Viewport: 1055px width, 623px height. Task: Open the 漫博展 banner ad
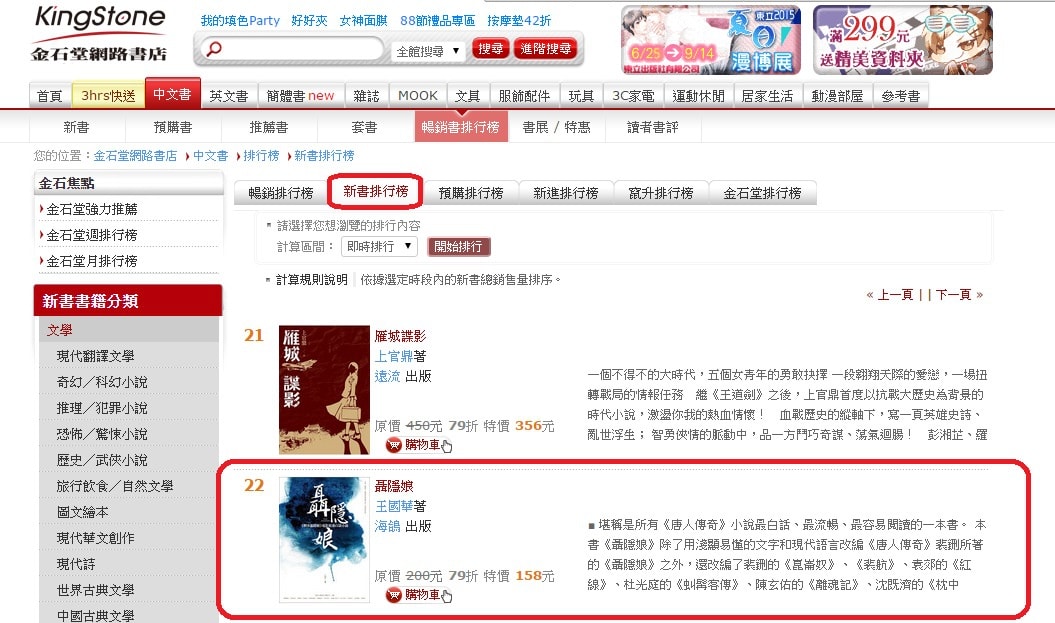point(711,40)
